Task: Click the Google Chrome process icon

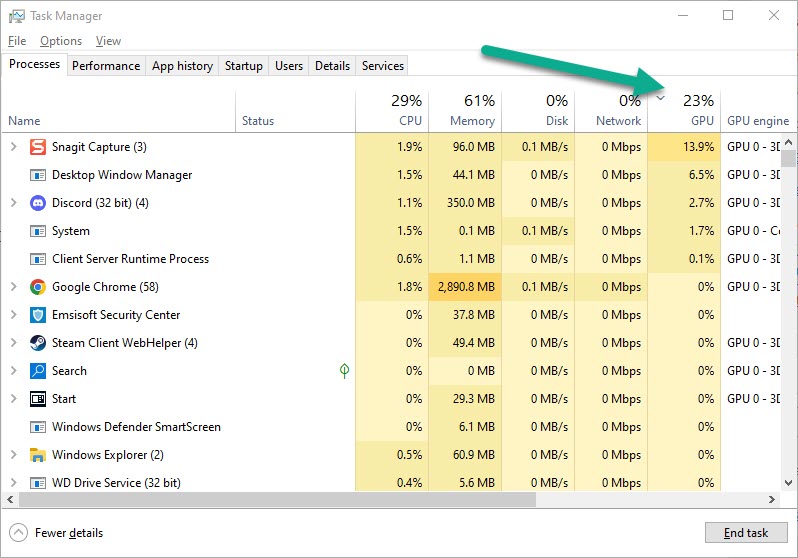Action: [x=38, y=287]
